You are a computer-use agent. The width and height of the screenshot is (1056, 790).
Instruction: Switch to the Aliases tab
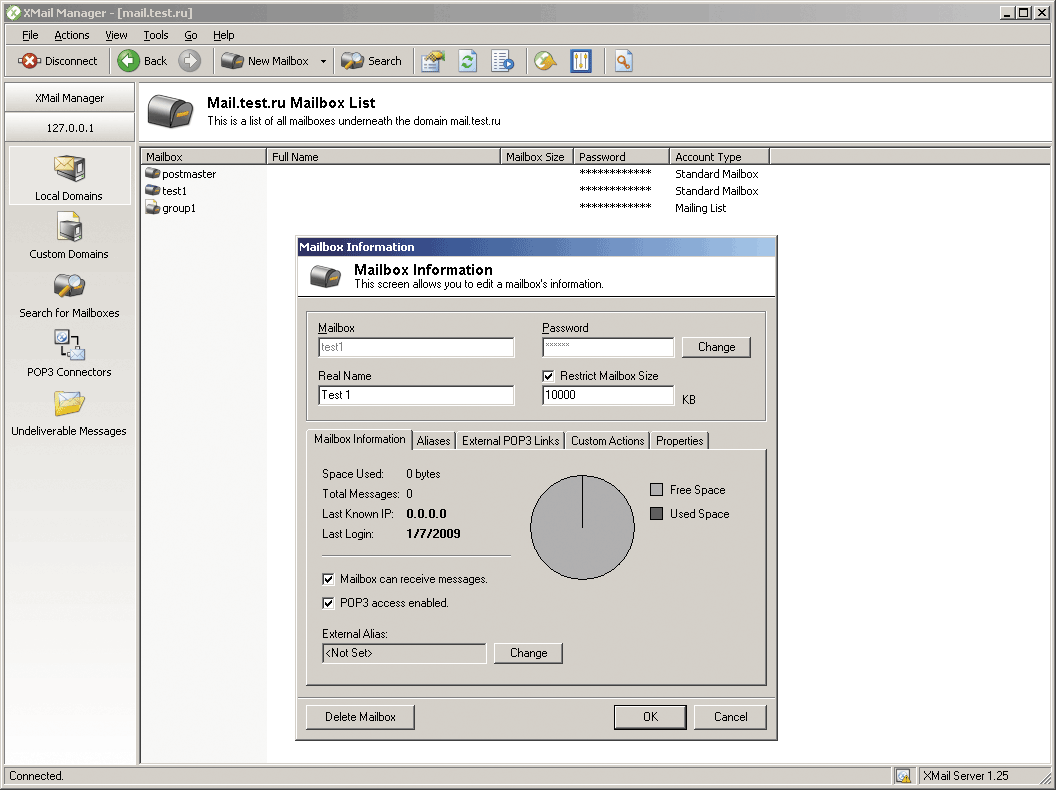click(433, 440)
